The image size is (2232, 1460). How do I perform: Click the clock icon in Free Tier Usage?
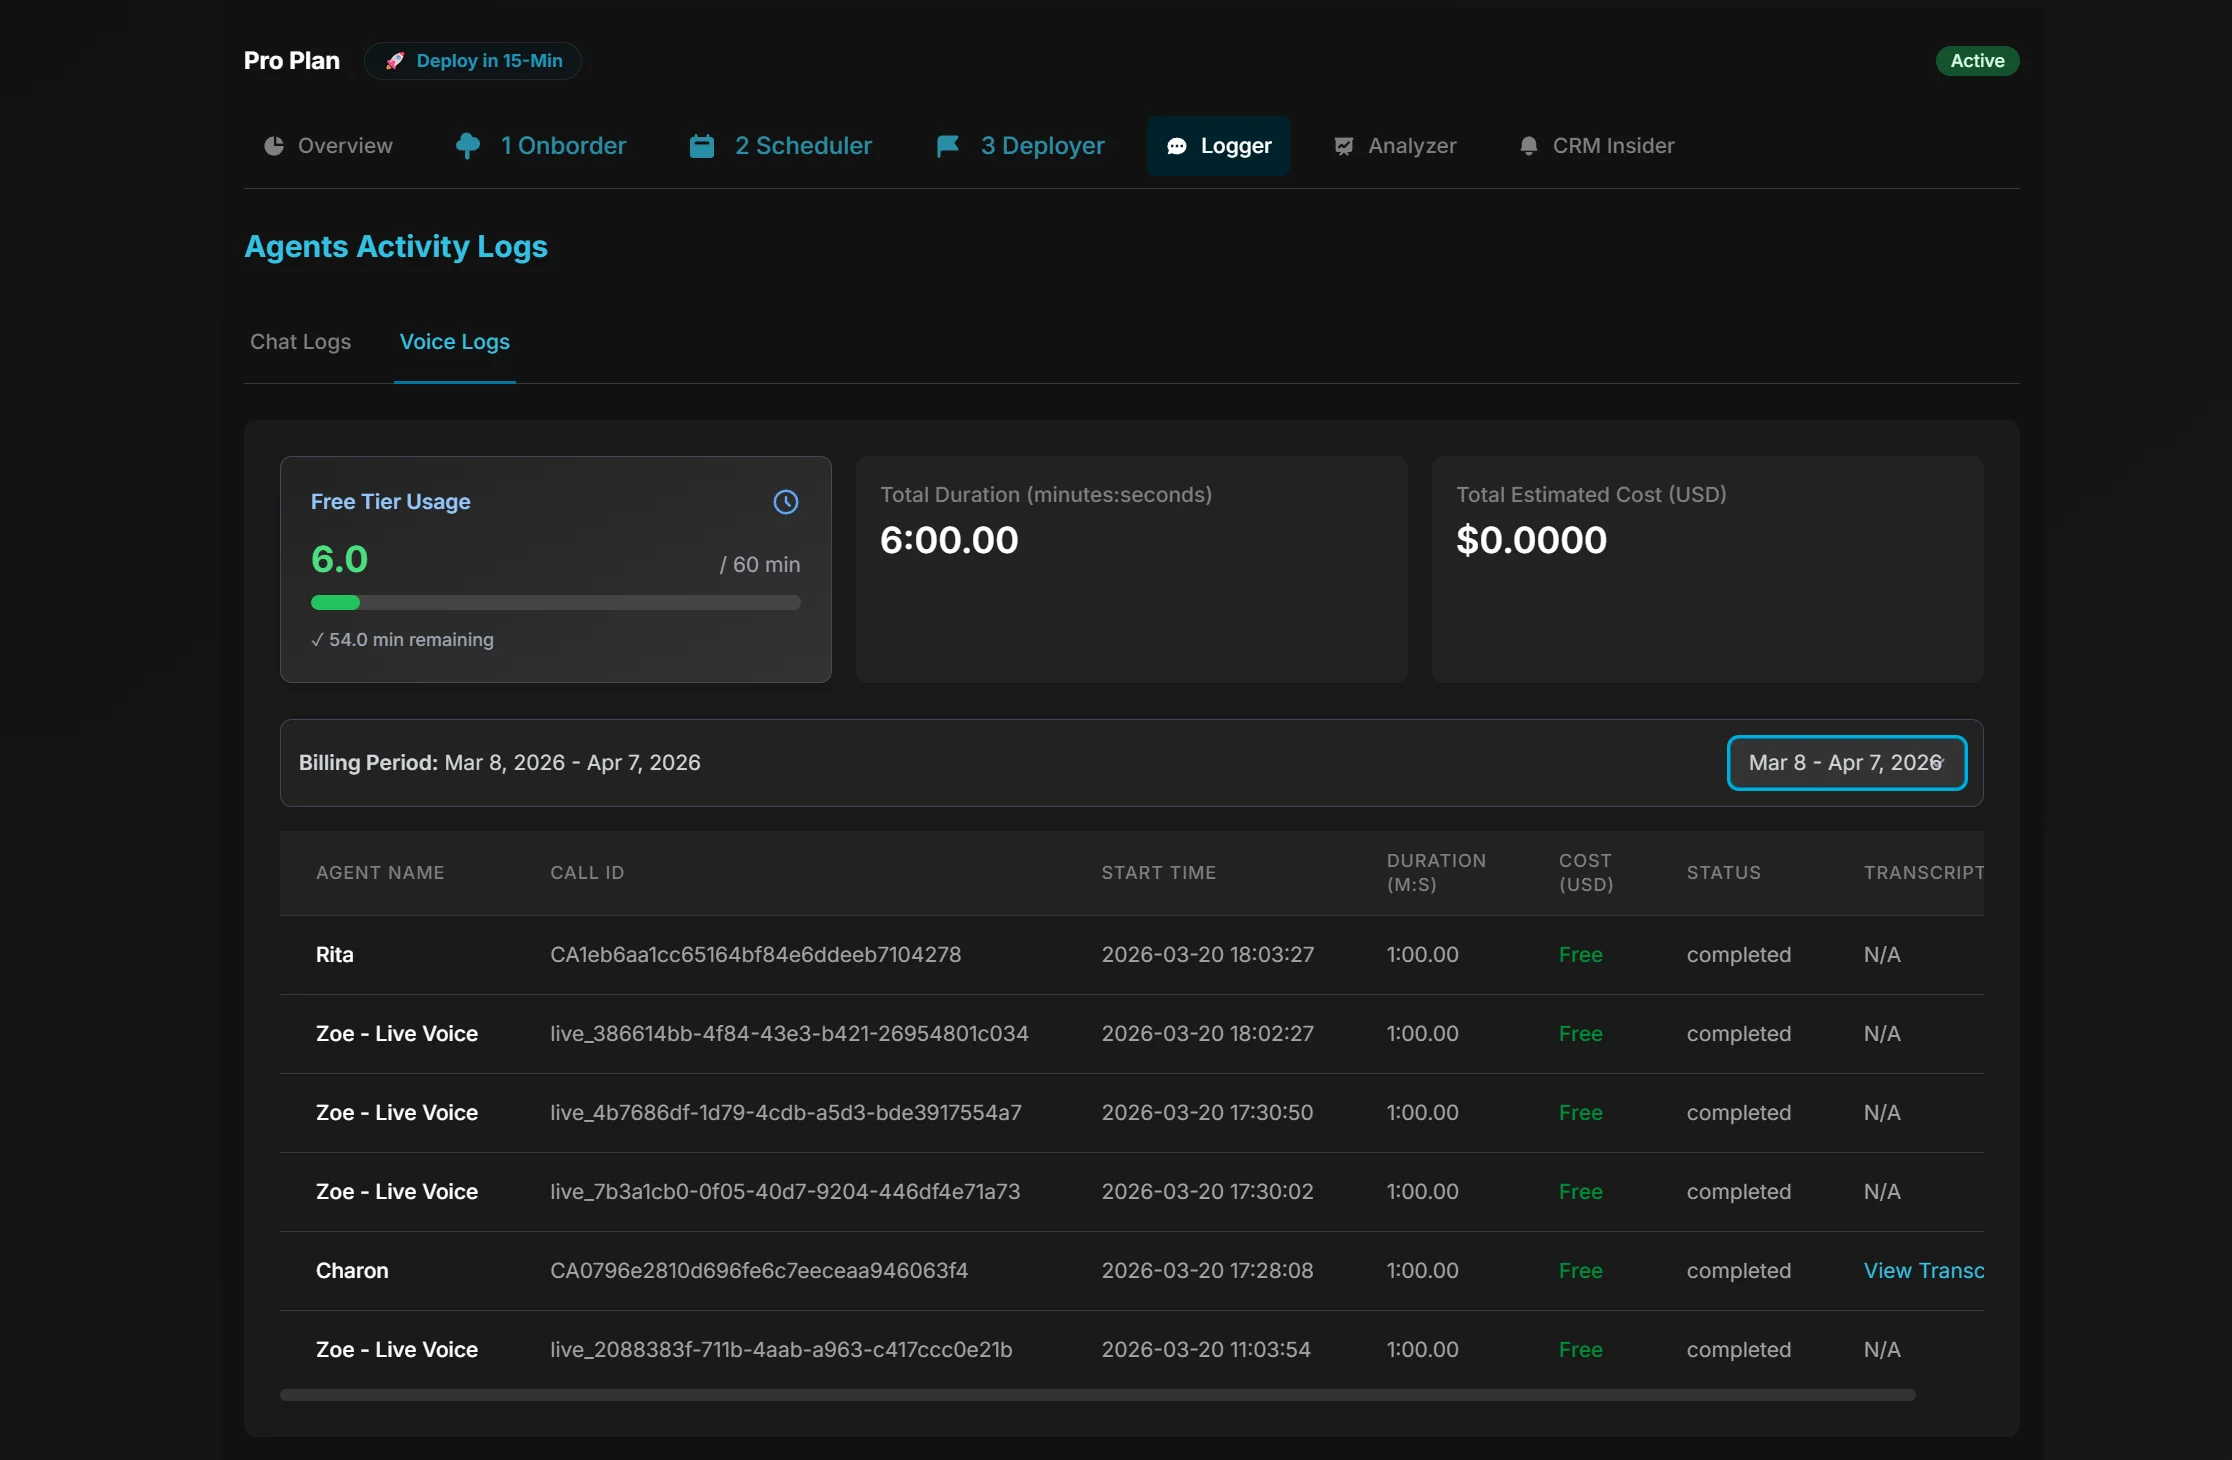(786, 502)
